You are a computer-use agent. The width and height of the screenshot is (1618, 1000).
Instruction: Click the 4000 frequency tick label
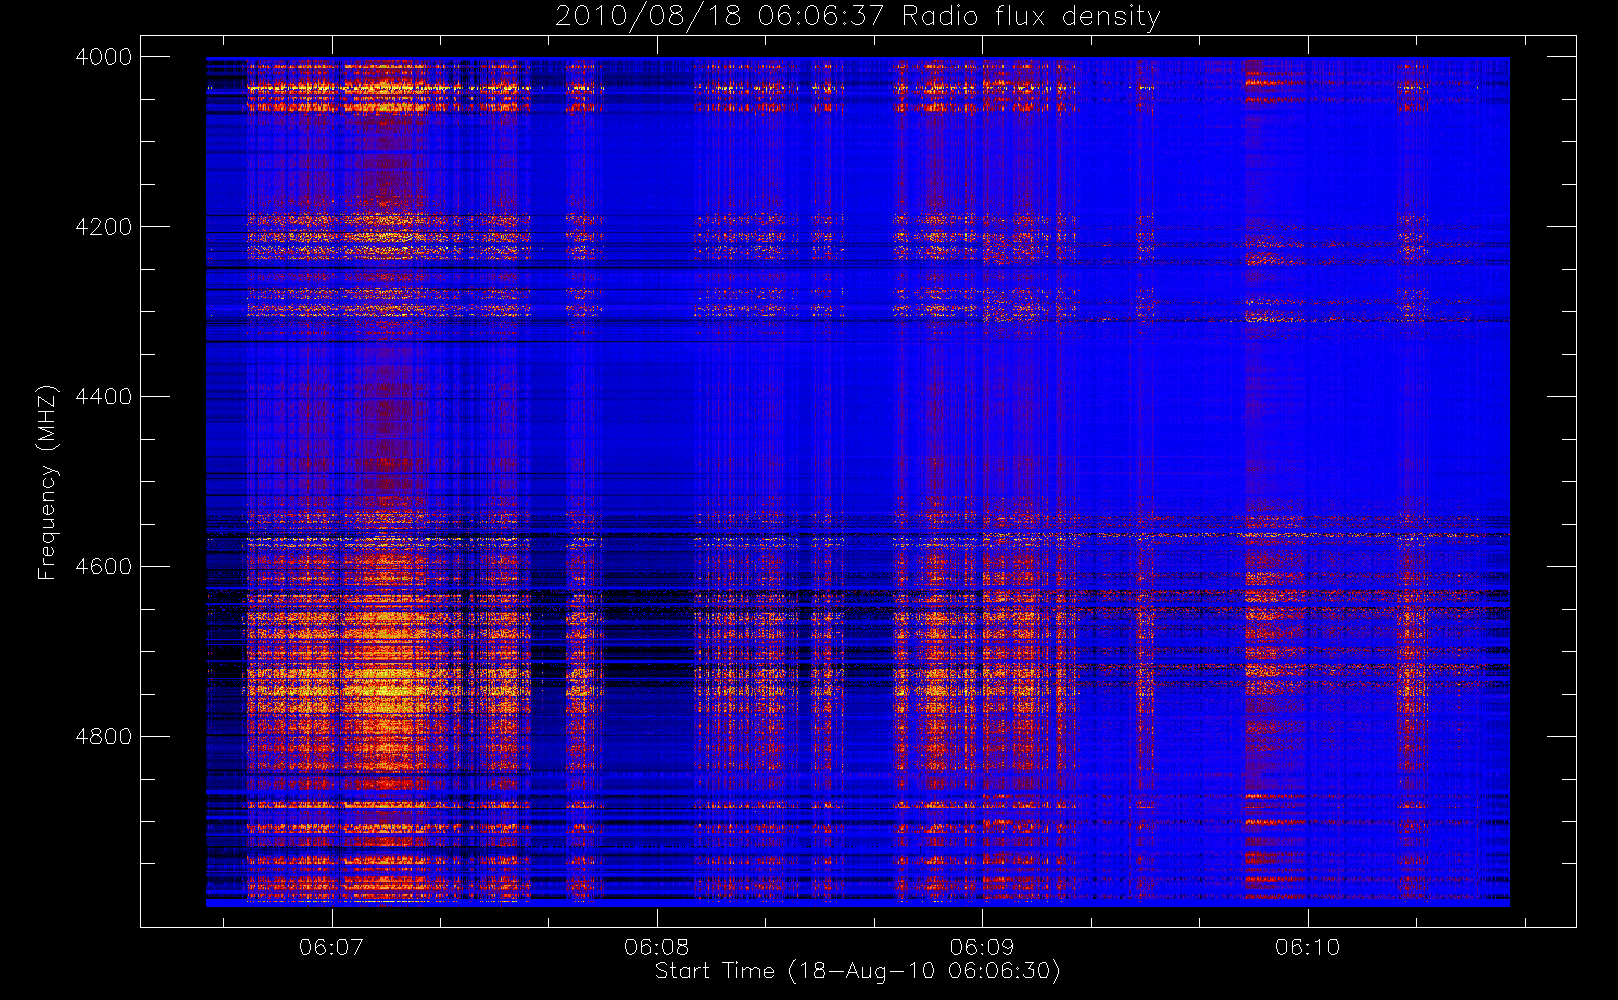click(103, 57)
